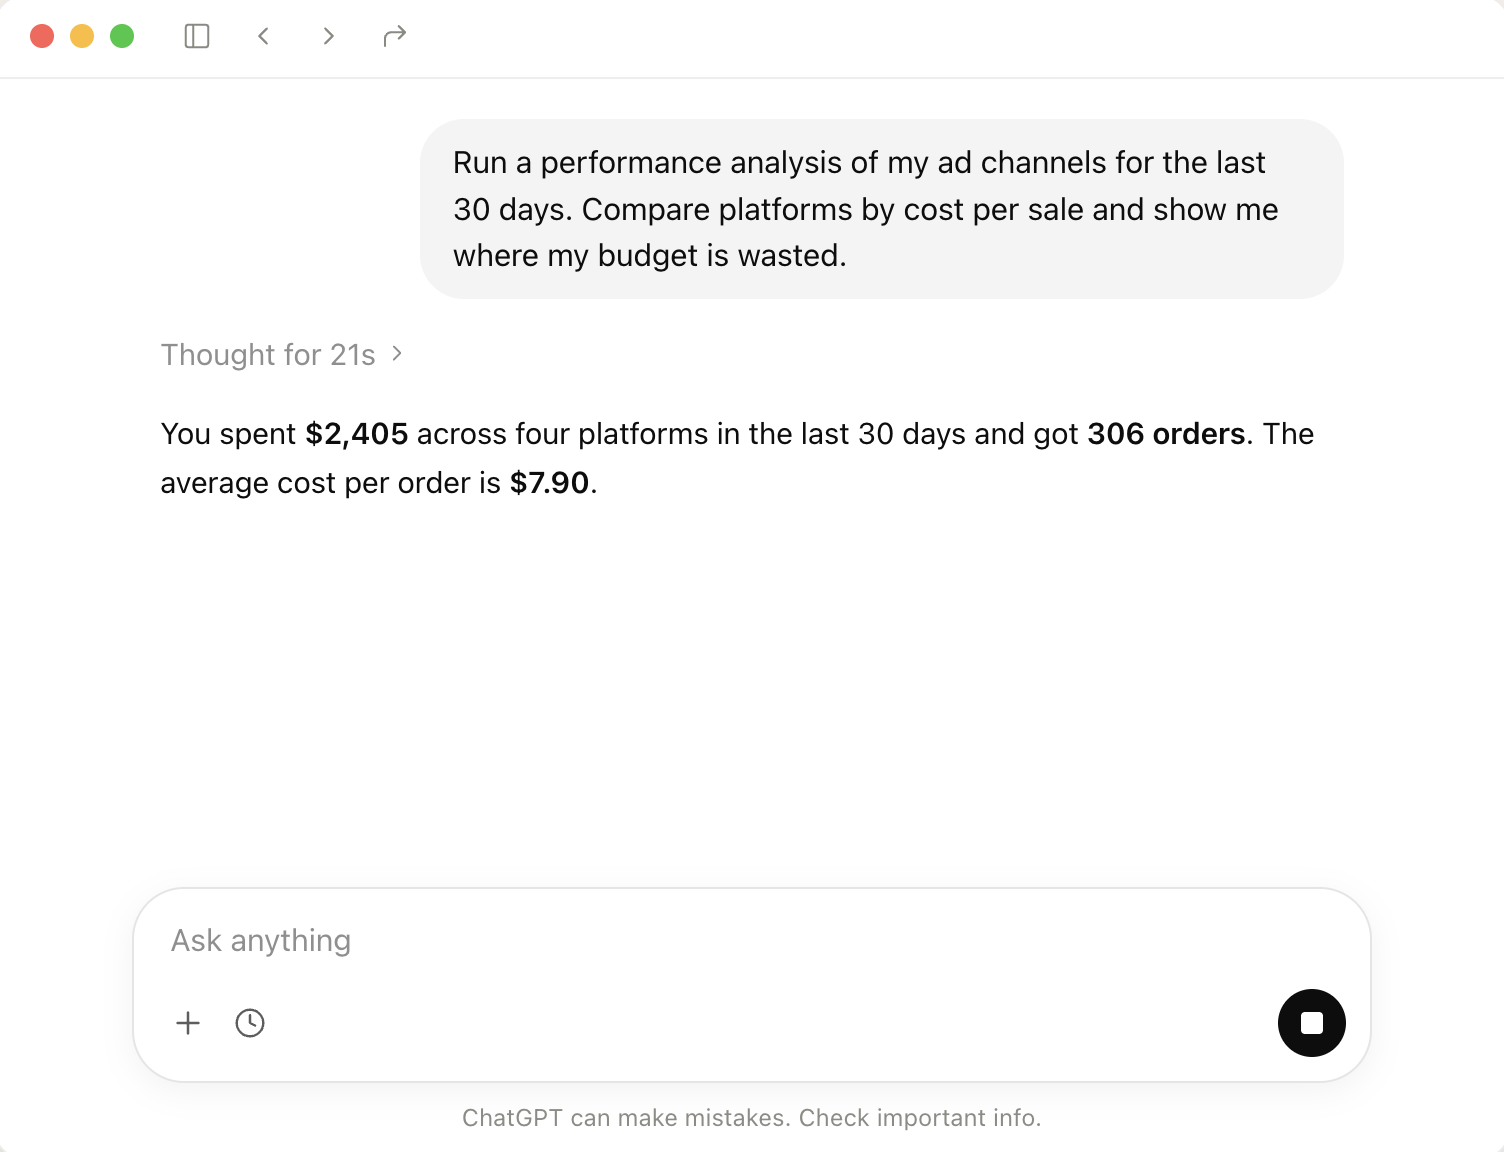
Task: Click the clock icon in the composer
Action: pos(250,1023)
